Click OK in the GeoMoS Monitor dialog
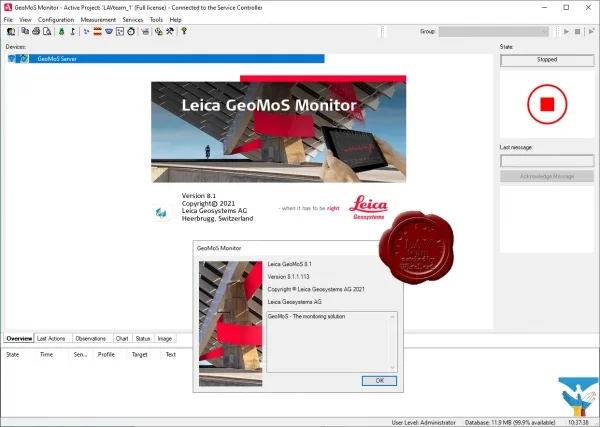This screenshot has height=427, width=600. pos(379,381)
